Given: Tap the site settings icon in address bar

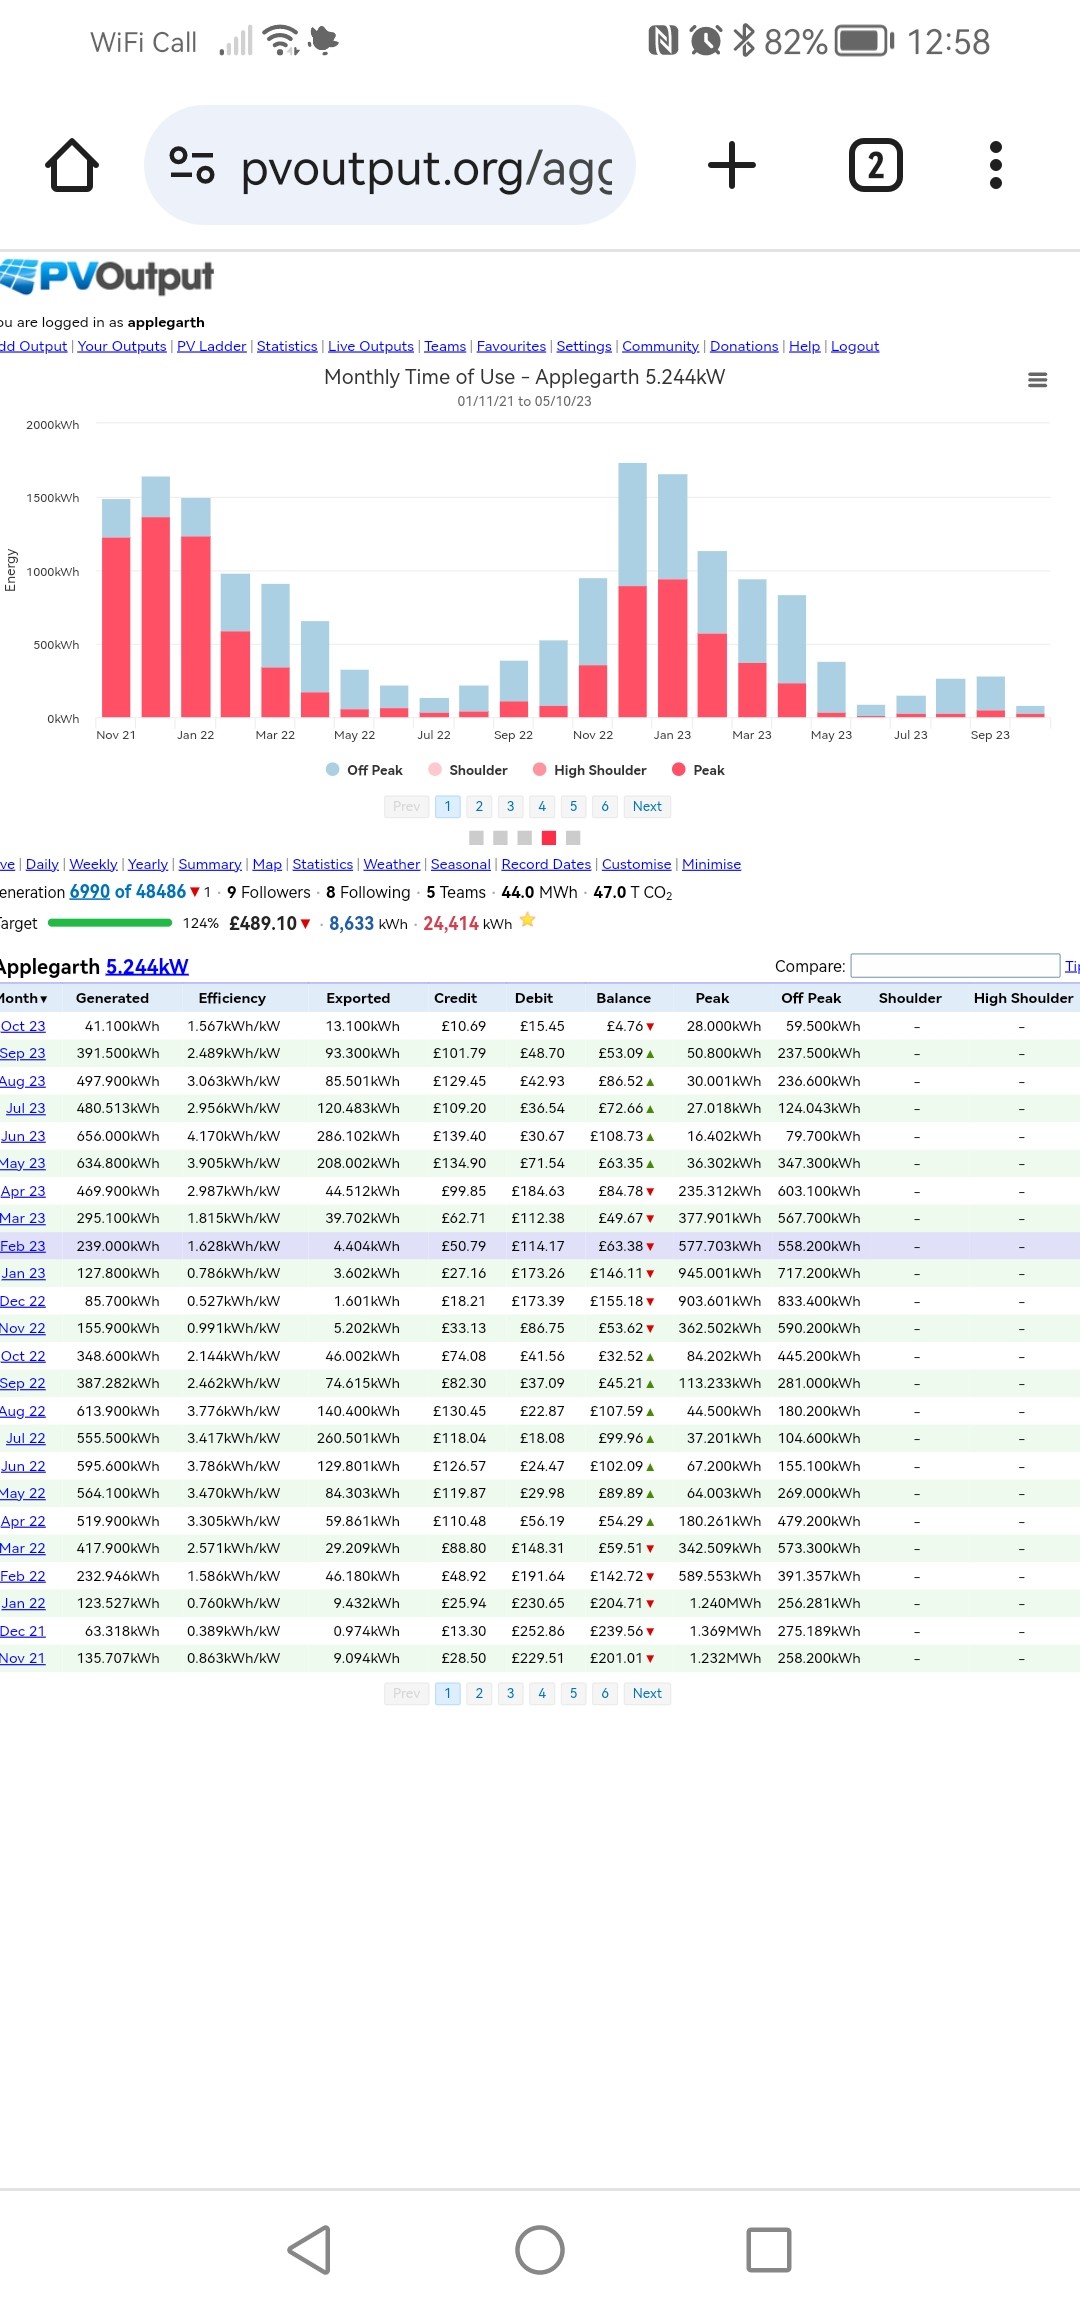Looking at the screenshot, I should click(192, 165).
